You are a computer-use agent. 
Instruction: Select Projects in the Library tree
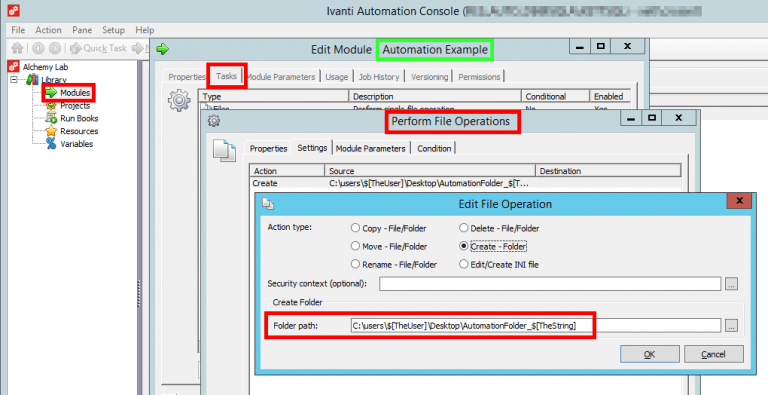click(x=75, y=105)
